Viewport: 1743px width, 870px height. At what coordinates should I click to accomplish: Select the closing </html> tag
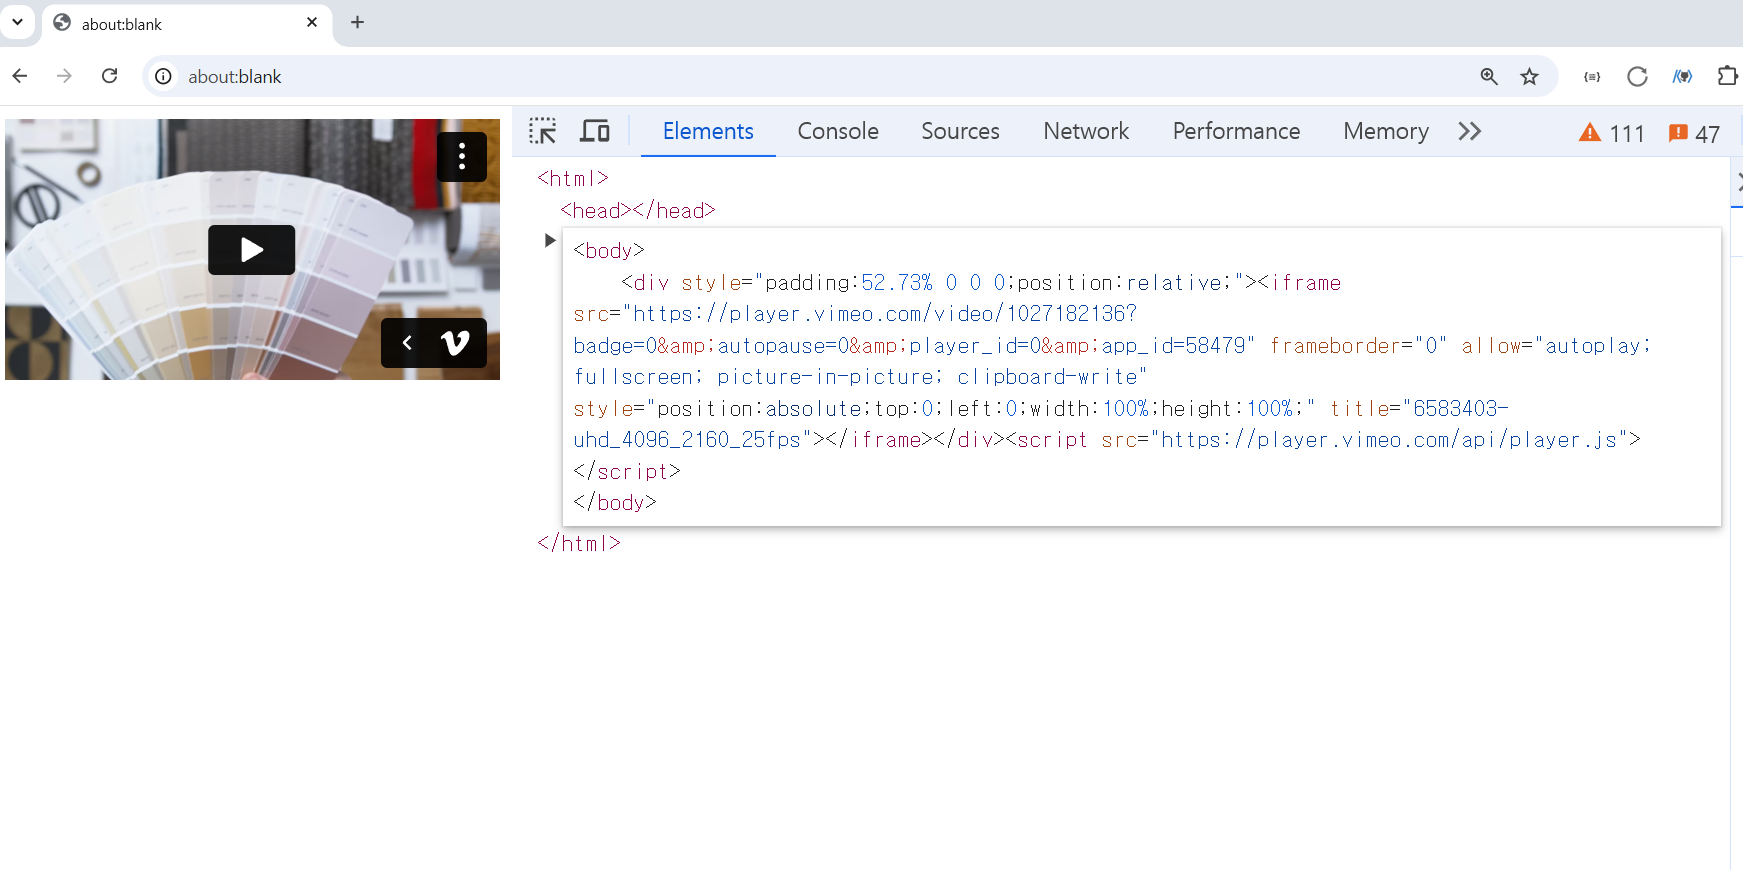coord(579,543)
